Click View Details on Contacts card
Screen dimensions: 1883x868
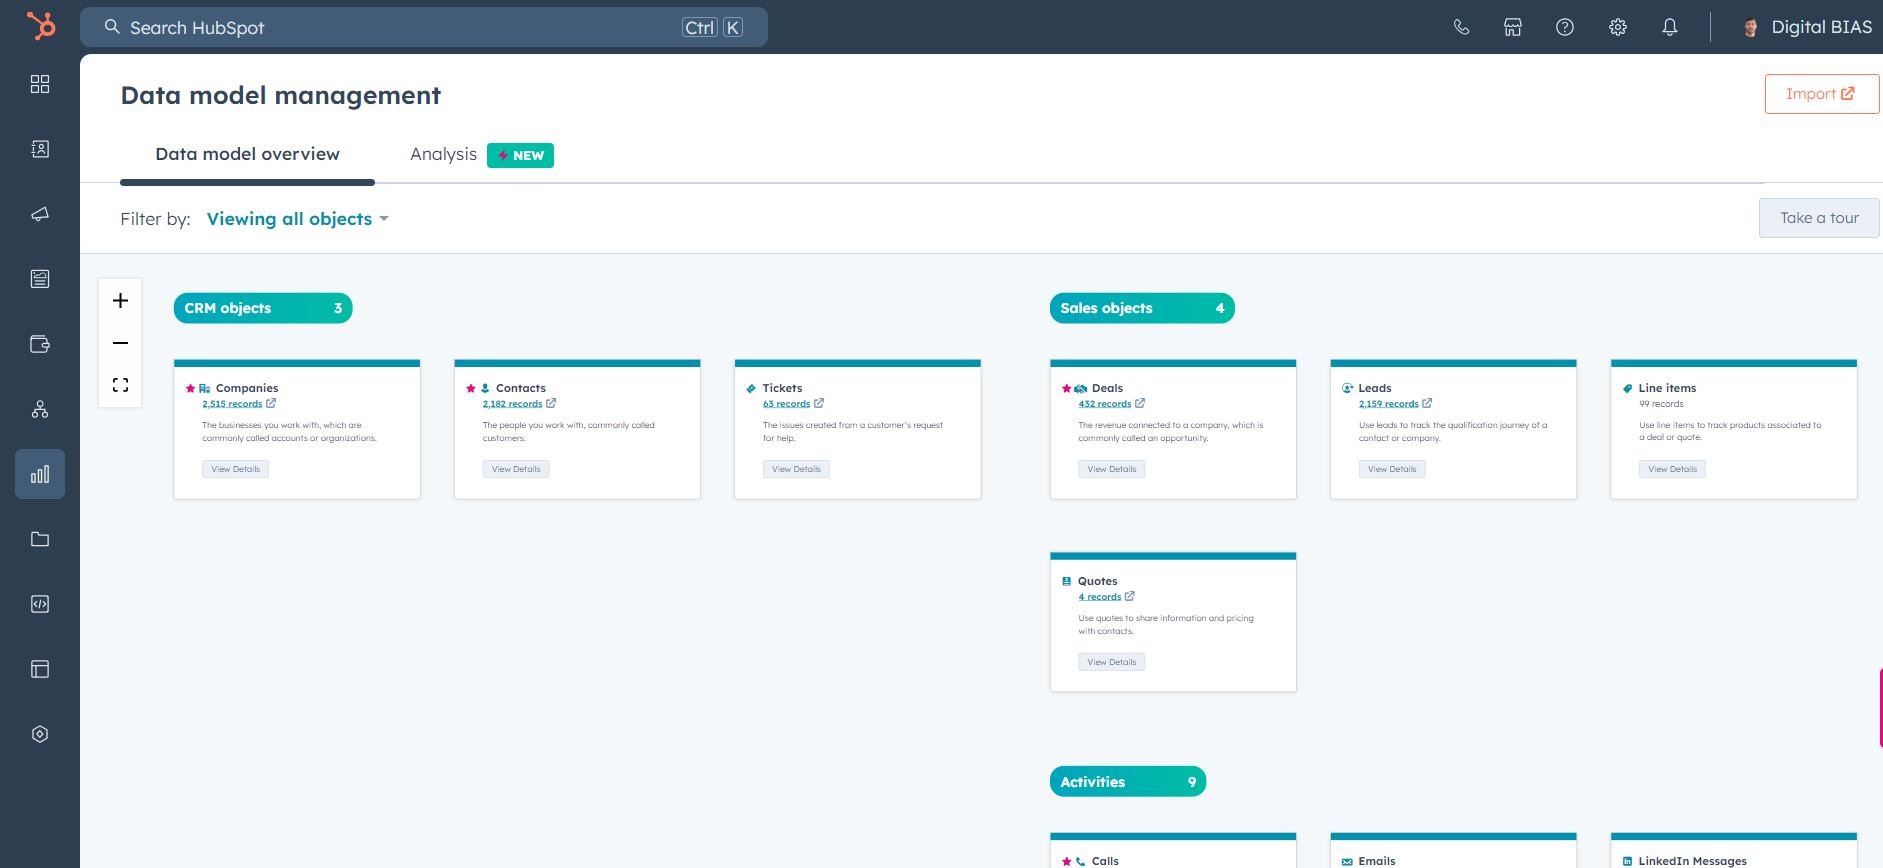point(516,469)
